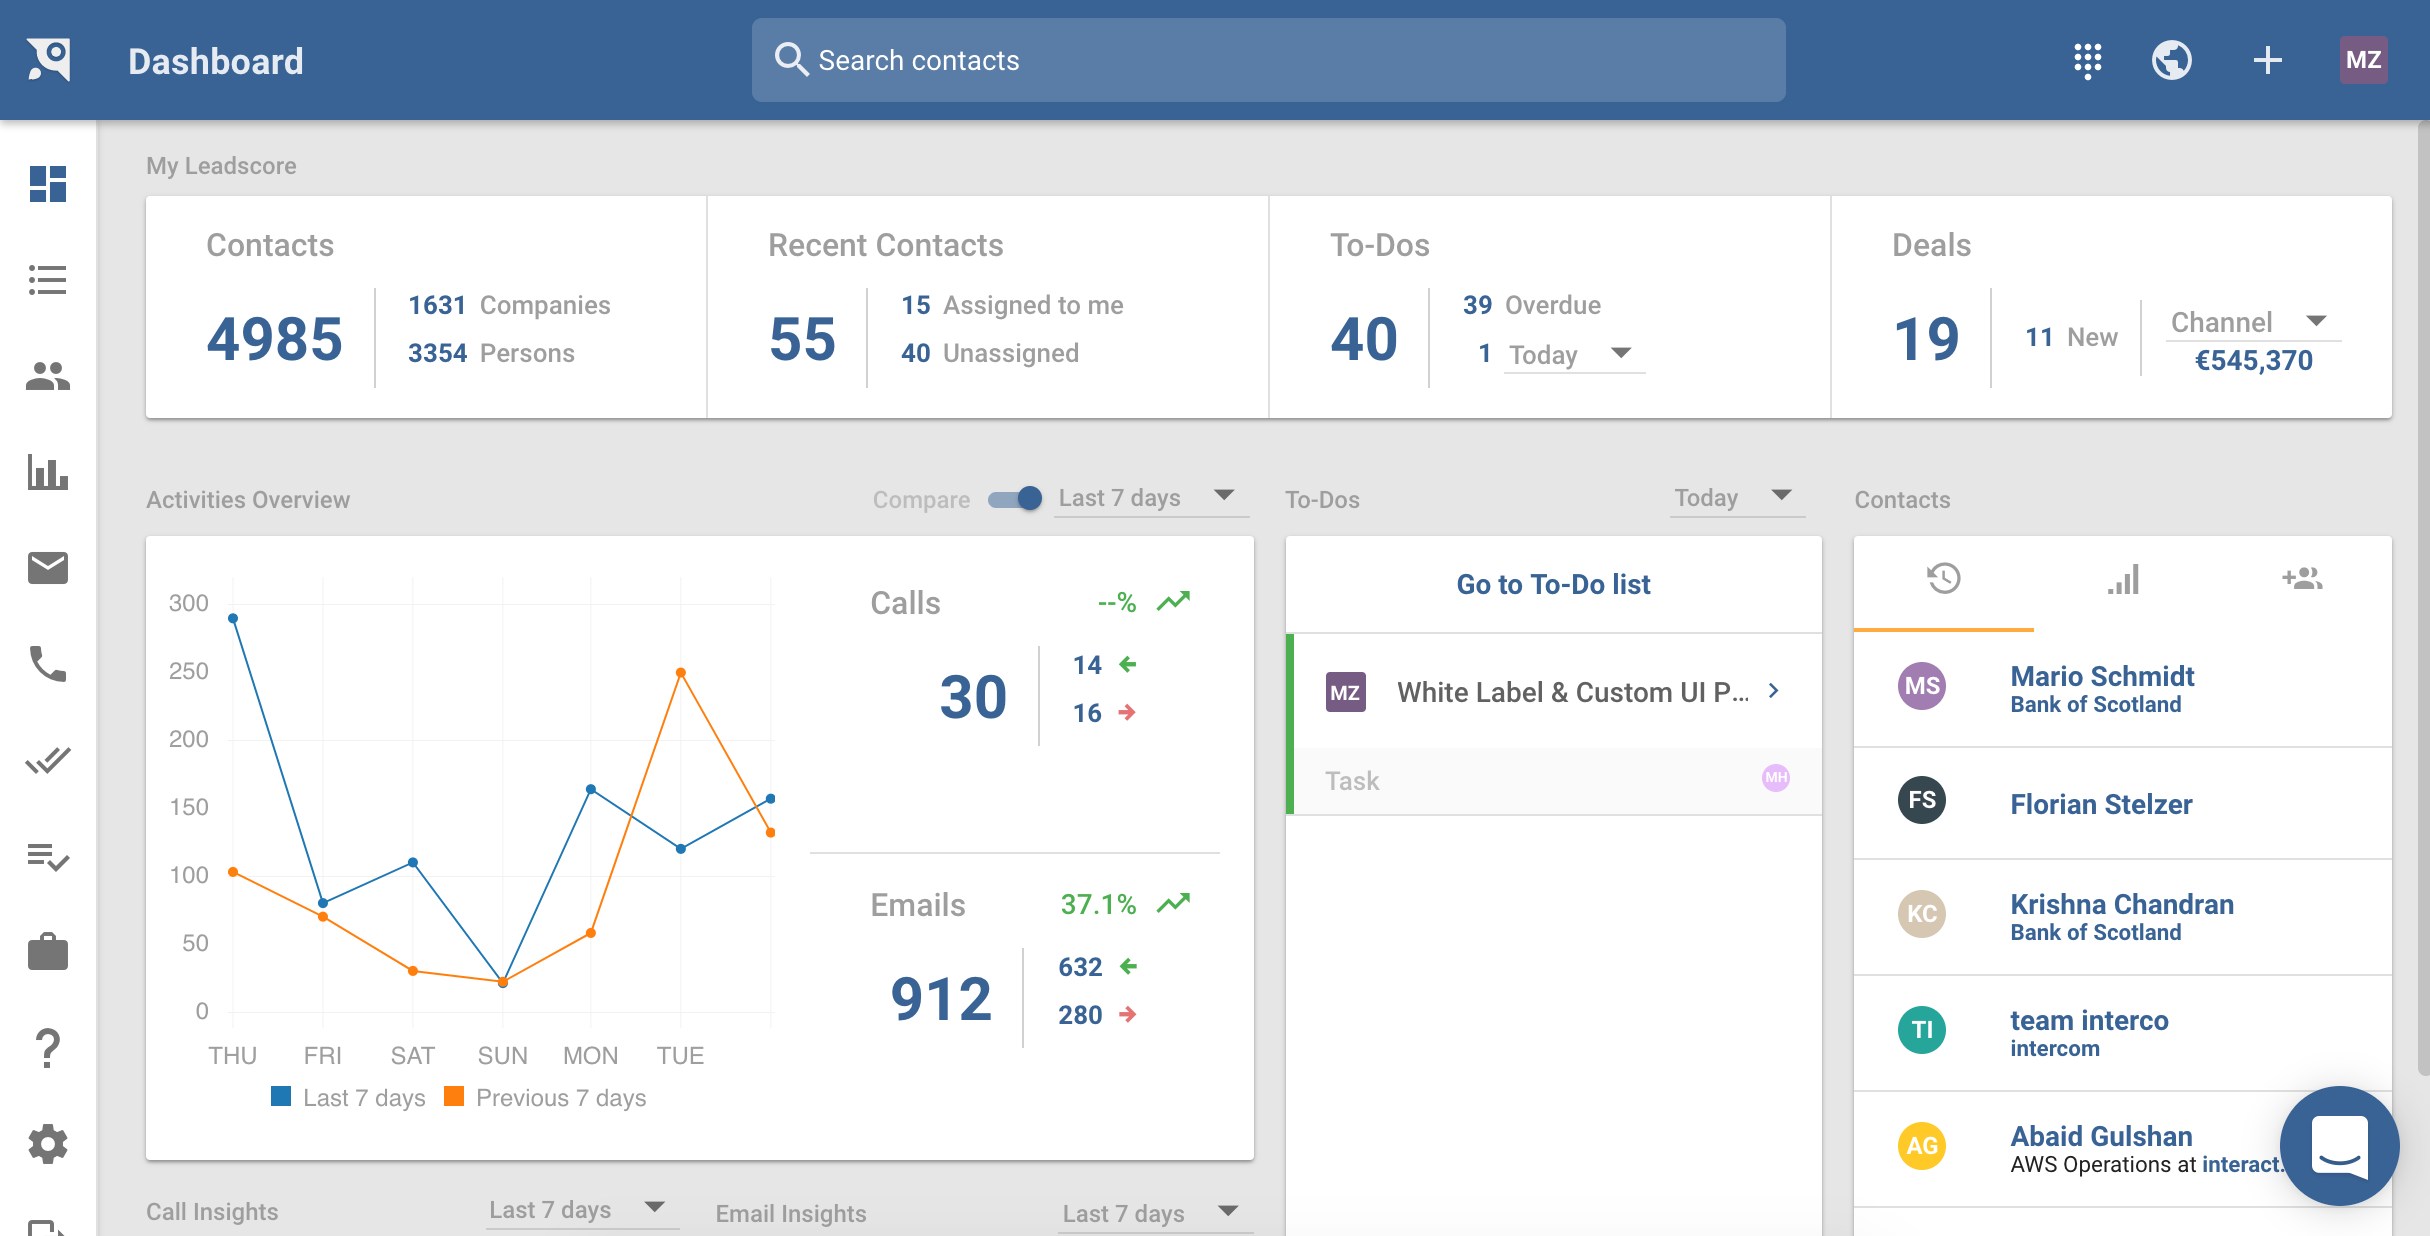Toggle the Compare switch

(x=1015, y=498)
